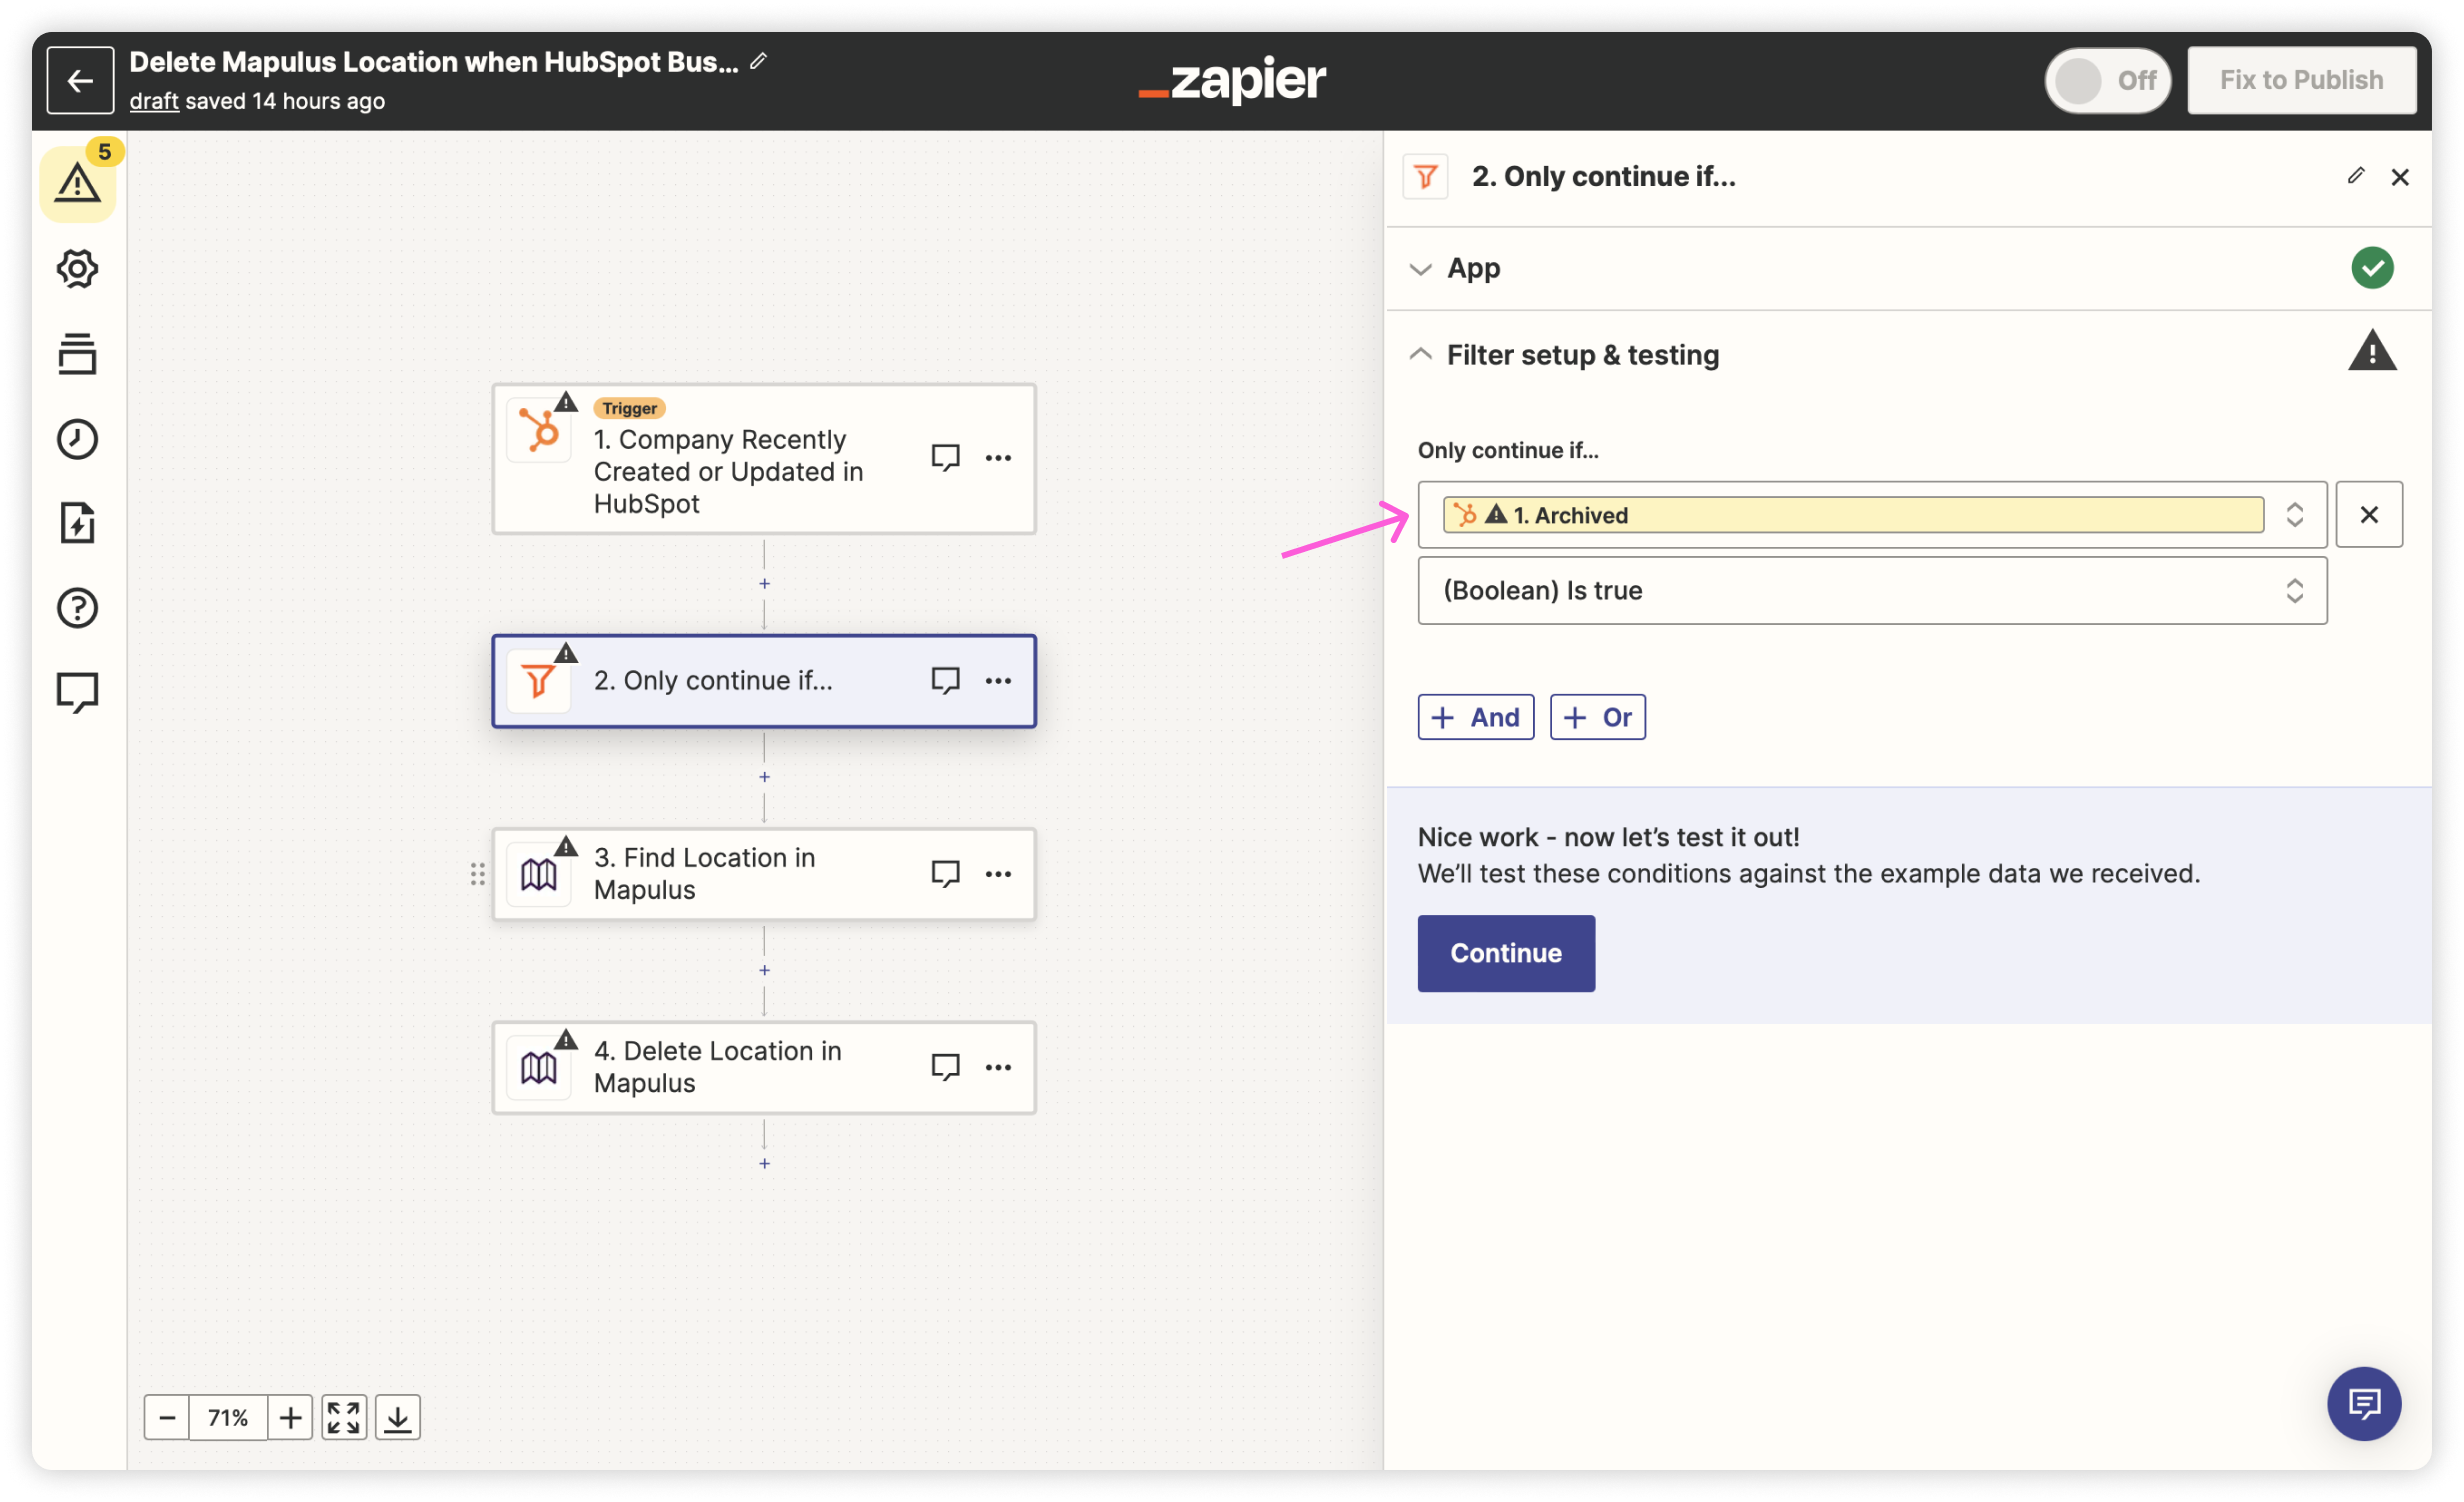Select step 4 Delete Location in Mapulus
The image size is (2464, 1502).
(x=764, y=1067)
